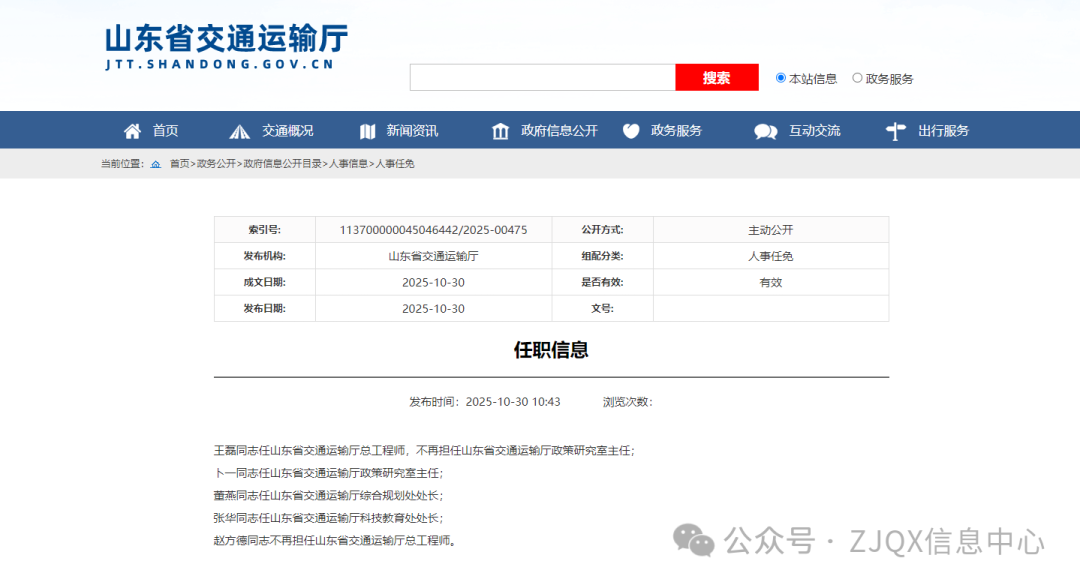Click the signpost icon beside 出行服务
Viewport: 1080px width, 585px height.
pos(895,131)
